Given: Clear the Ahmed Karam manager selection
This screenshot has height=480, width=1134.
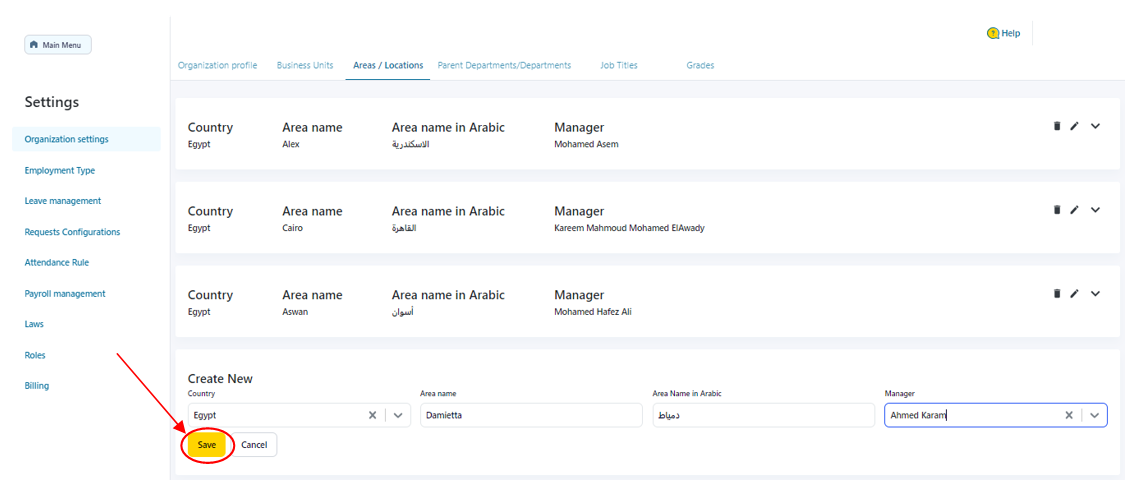Looking at the screenshot, I should [x=1068, y=415].
